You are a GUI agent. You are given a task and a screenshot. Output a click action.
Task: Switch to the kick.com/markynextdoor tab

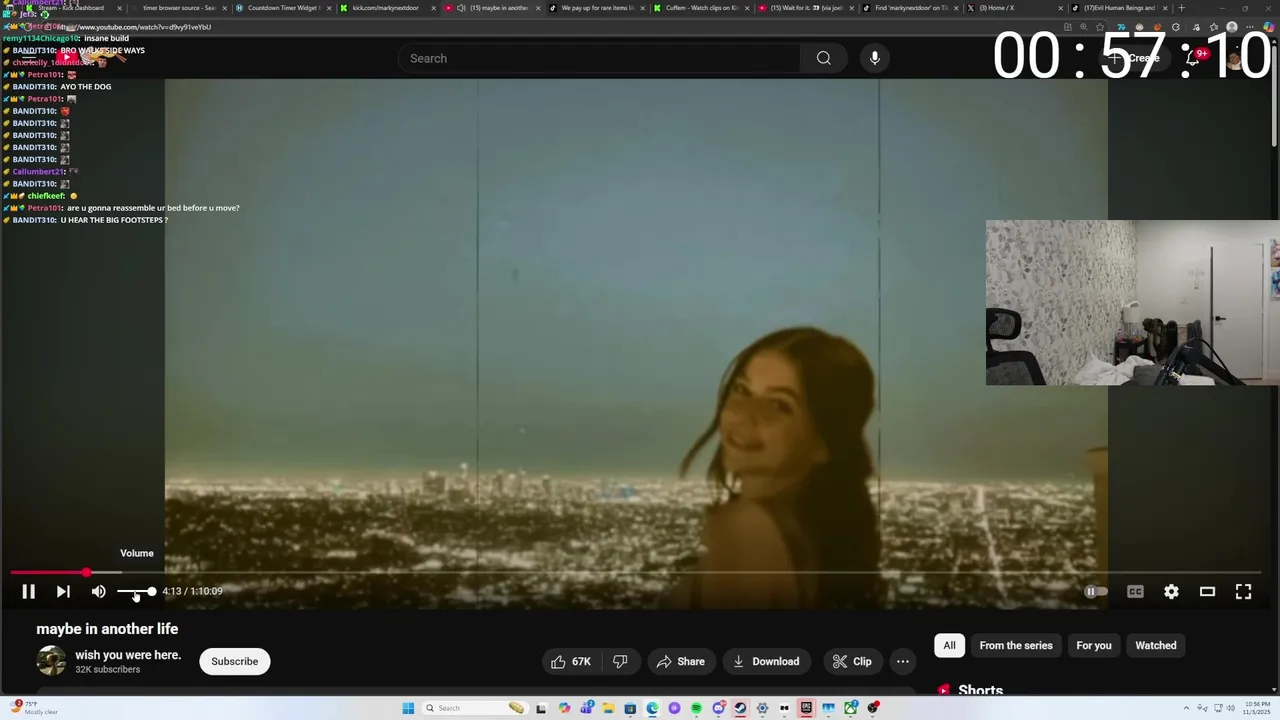tap(385, 8)
